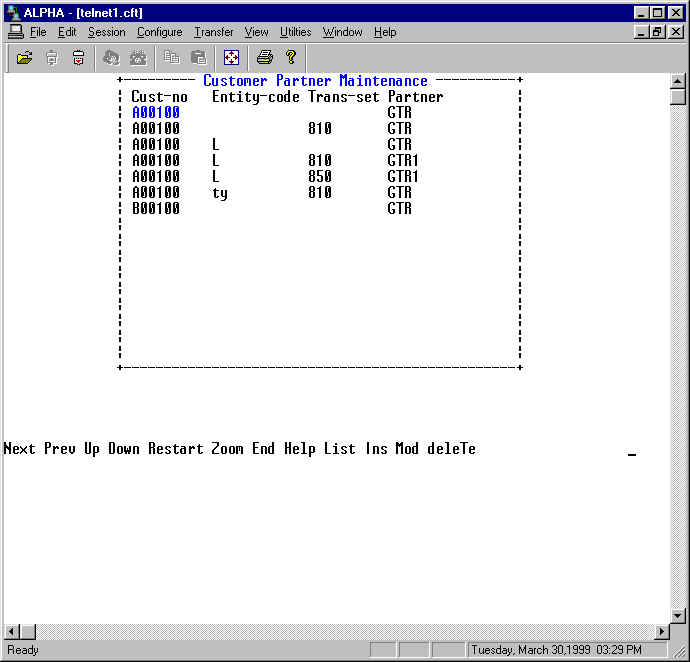Click the deleTe command in terminal prompt
The width and height of the screenshot is (690, 662).
pyautogui.click(x=451, y=449)
